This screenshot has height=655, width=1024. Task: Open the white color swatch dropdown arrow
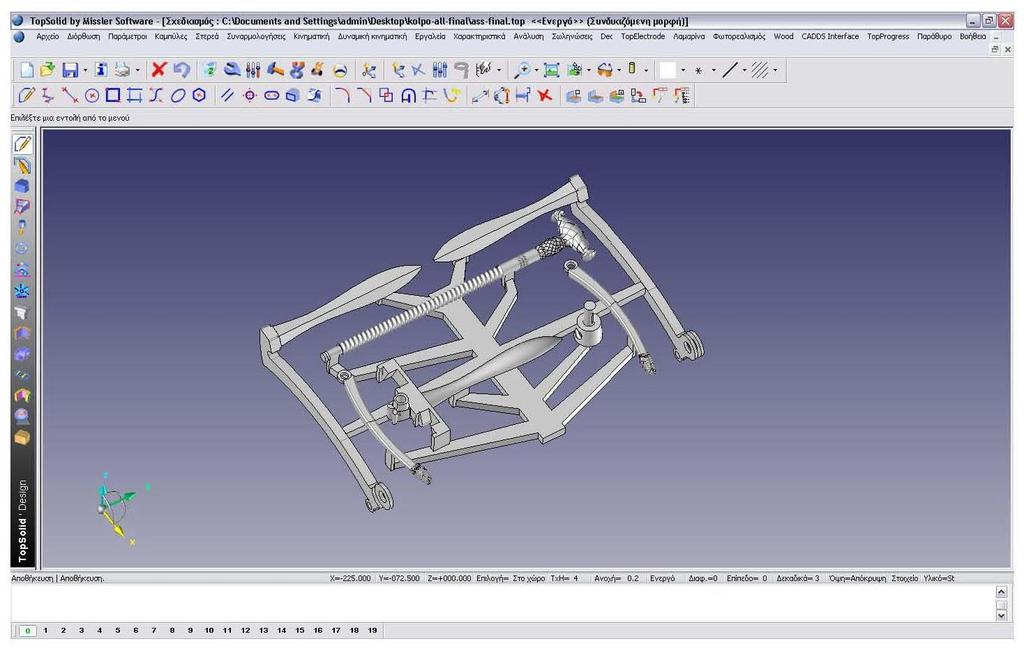click(683, 70)
